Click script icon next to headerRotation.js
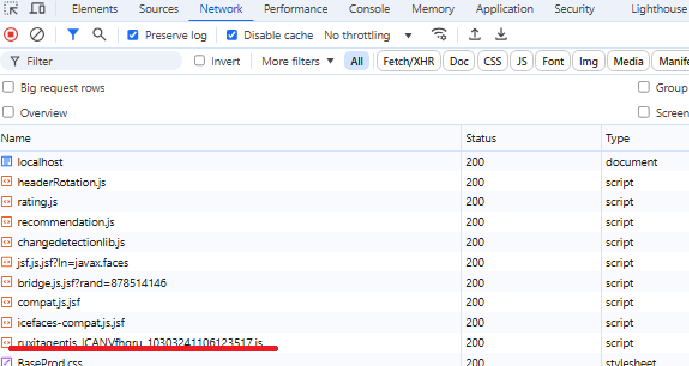The image size is (689, 366). tap(7, 181)
